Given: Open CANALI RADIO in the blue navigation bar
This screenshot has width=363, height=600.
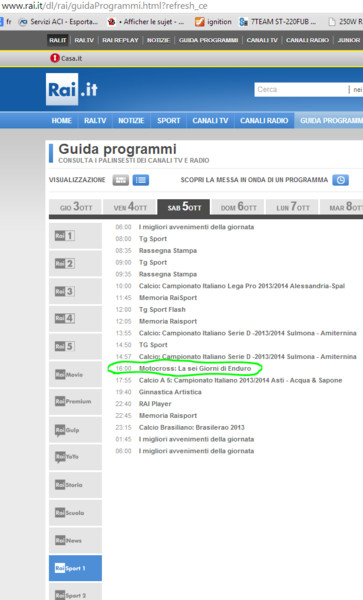Looking at the screenshot, I should (264, 121).
